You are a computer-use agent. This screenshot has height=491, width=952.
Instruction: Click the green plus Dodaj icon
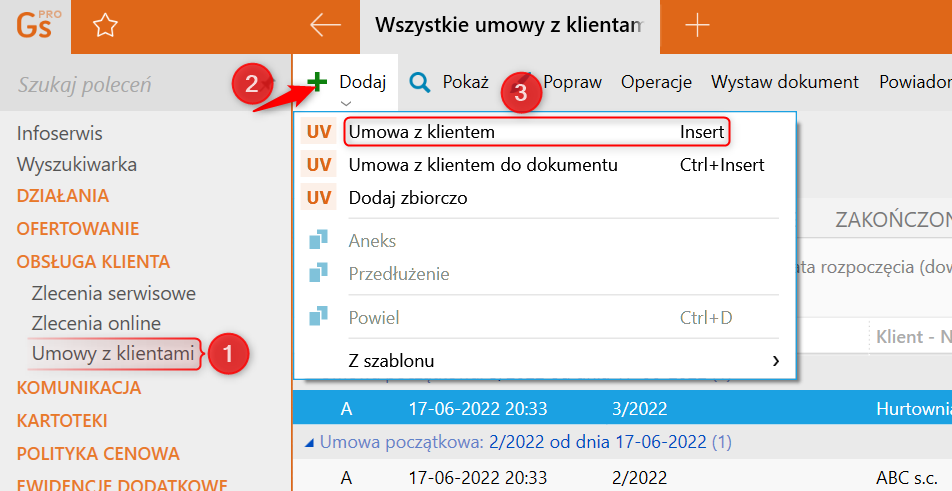[x=317, y=82]
